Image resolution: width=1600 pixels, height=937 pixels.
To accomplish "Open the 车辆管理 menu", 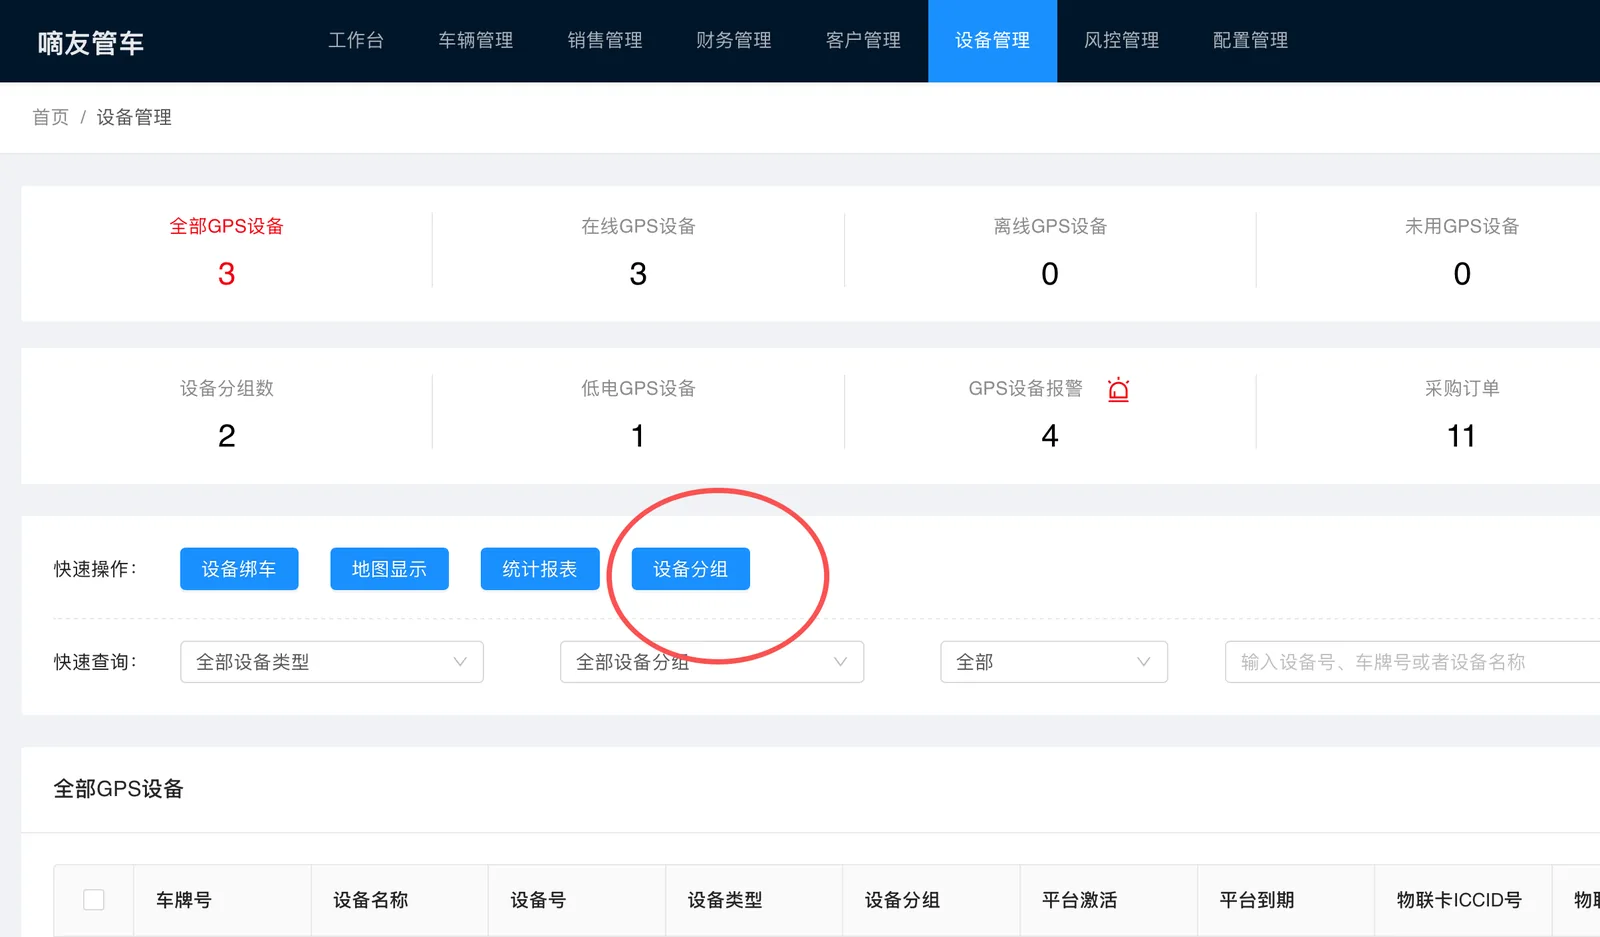I will (x=476, y=40).
